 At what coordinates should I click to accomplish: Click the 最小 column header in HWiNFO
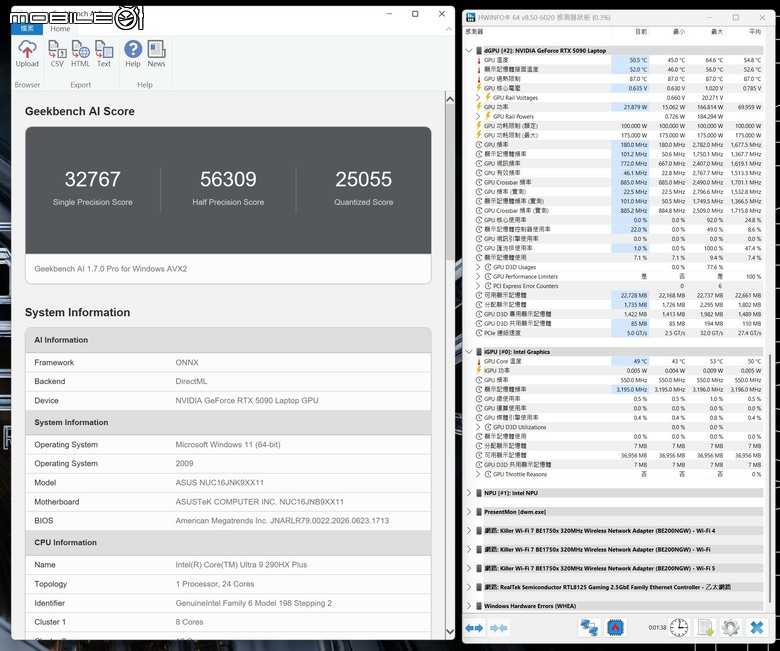679,31
